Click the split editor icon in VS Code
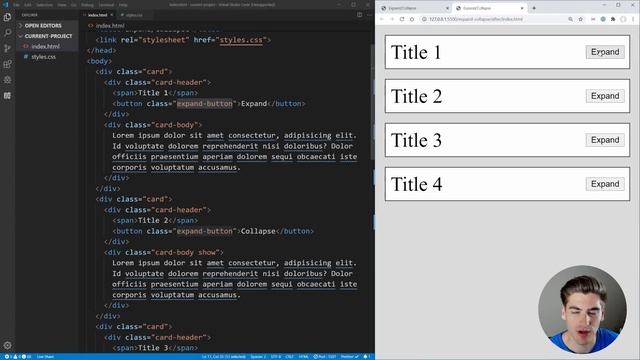 [360, 15]
